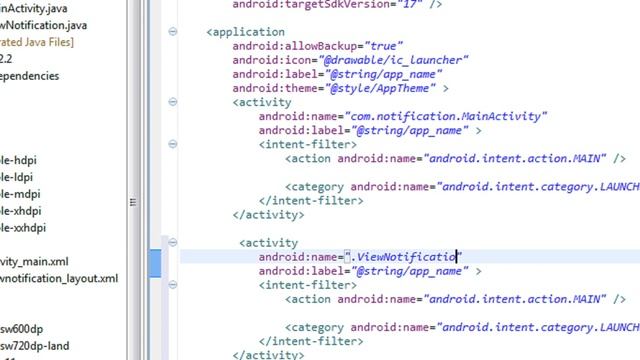
Task: Open vity_main.xml layout file
Action: [34, 262]
